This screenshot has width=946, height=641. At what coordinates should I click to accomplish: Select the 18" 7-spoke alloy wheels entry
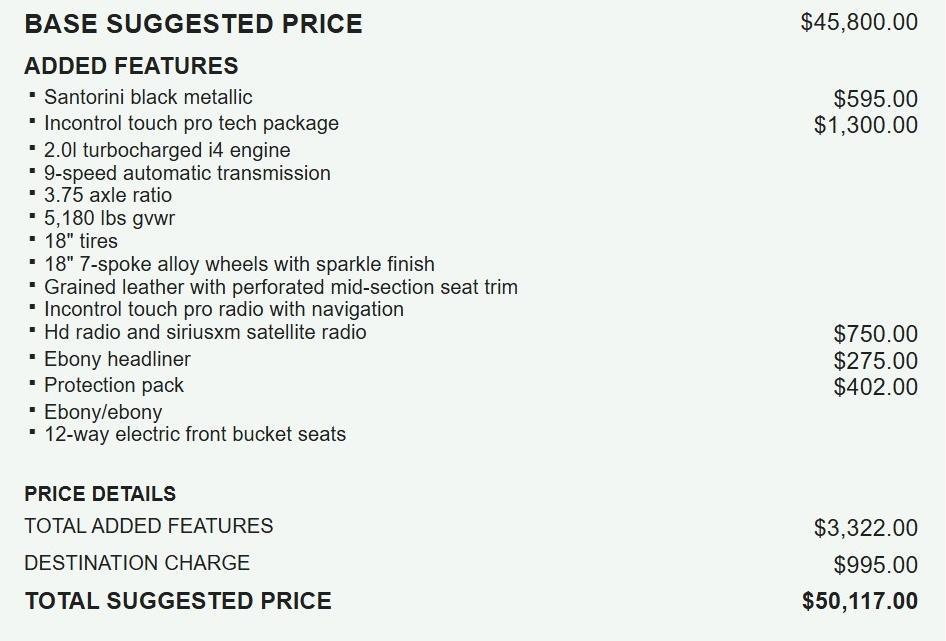(239, 264)
